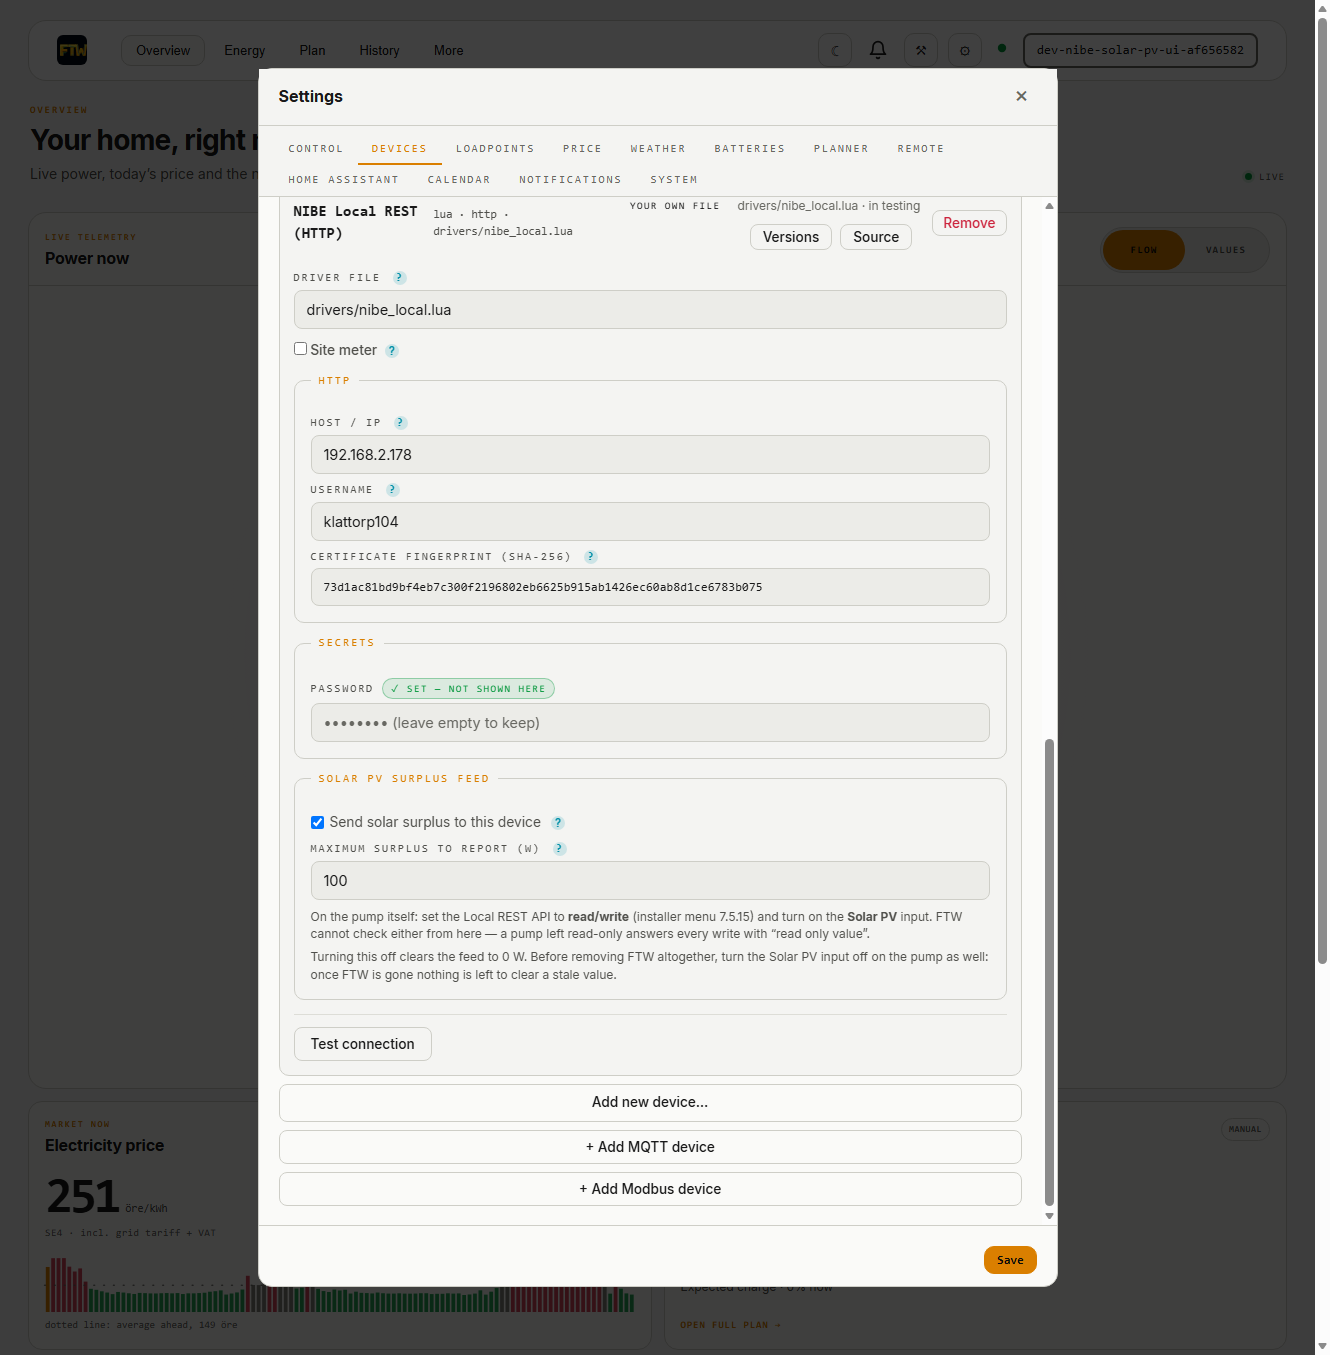This screenshot has height=1355, width=1330.
Task: View the driver Source
Action: pos(876,237)
